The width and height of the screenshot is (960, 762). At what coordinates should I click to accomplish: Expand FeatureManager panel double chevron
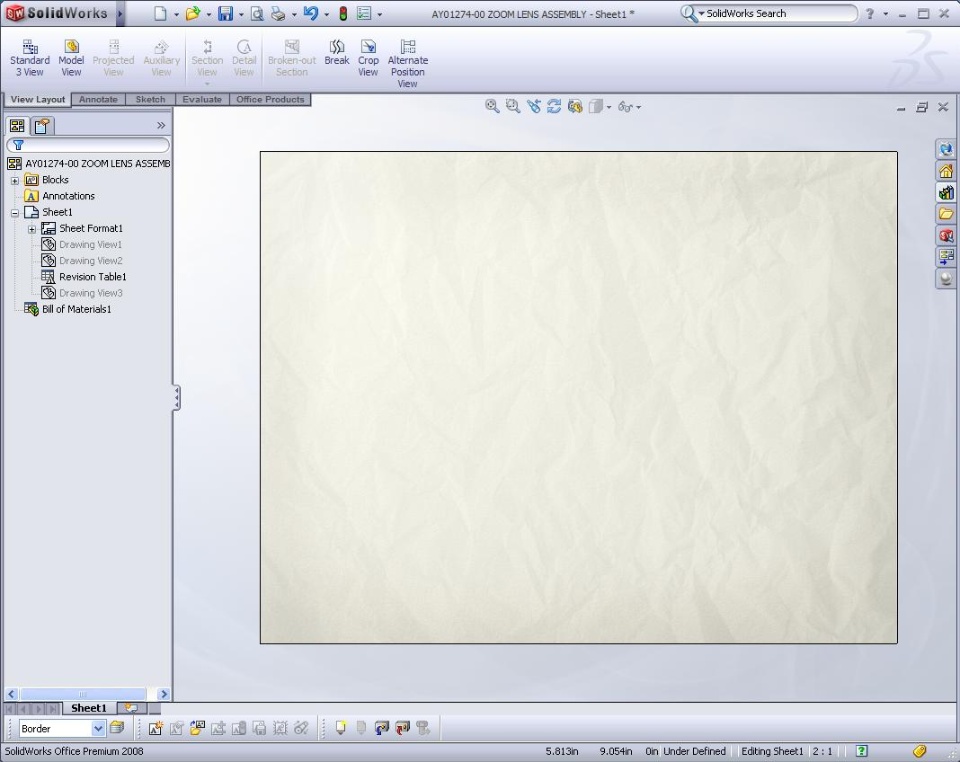161,125
